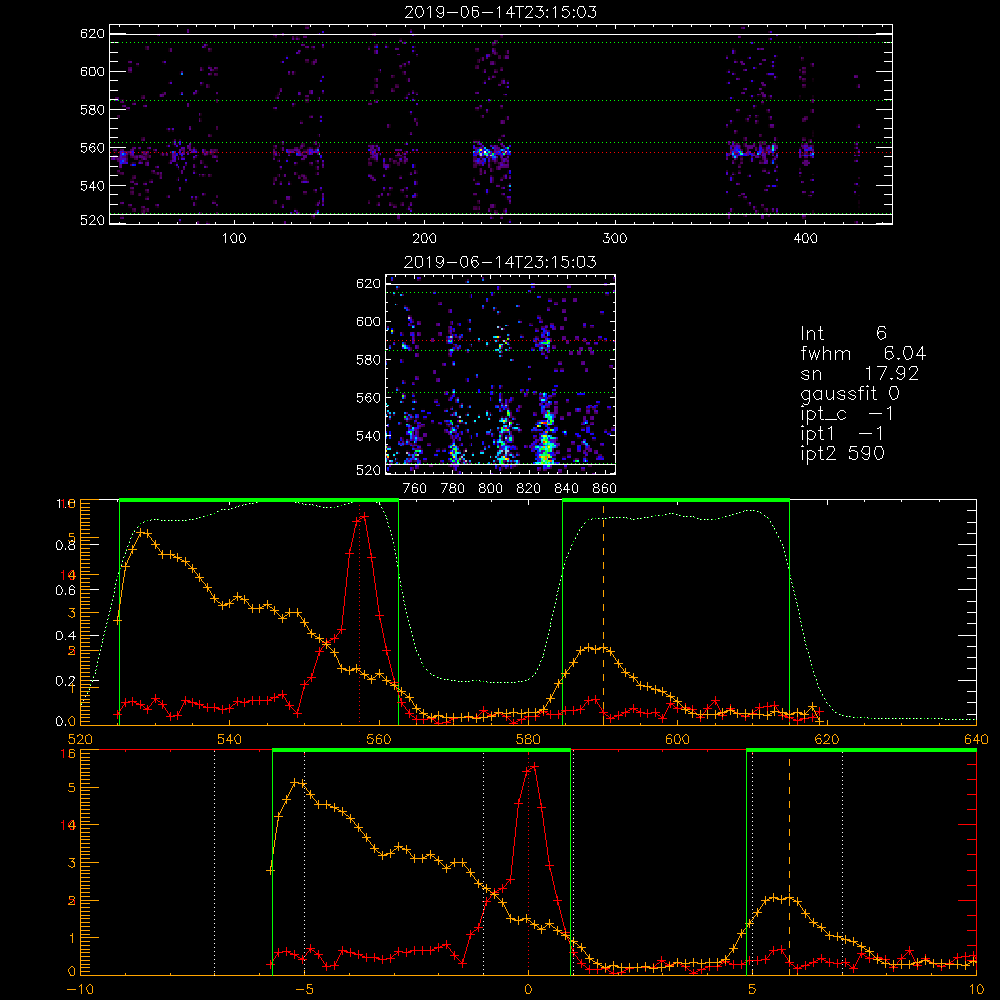This screenshot has height=1000, width=1000.
Task: Click the 400 tick label on the top panel x-axis
Action: click(x=805, y=239)
